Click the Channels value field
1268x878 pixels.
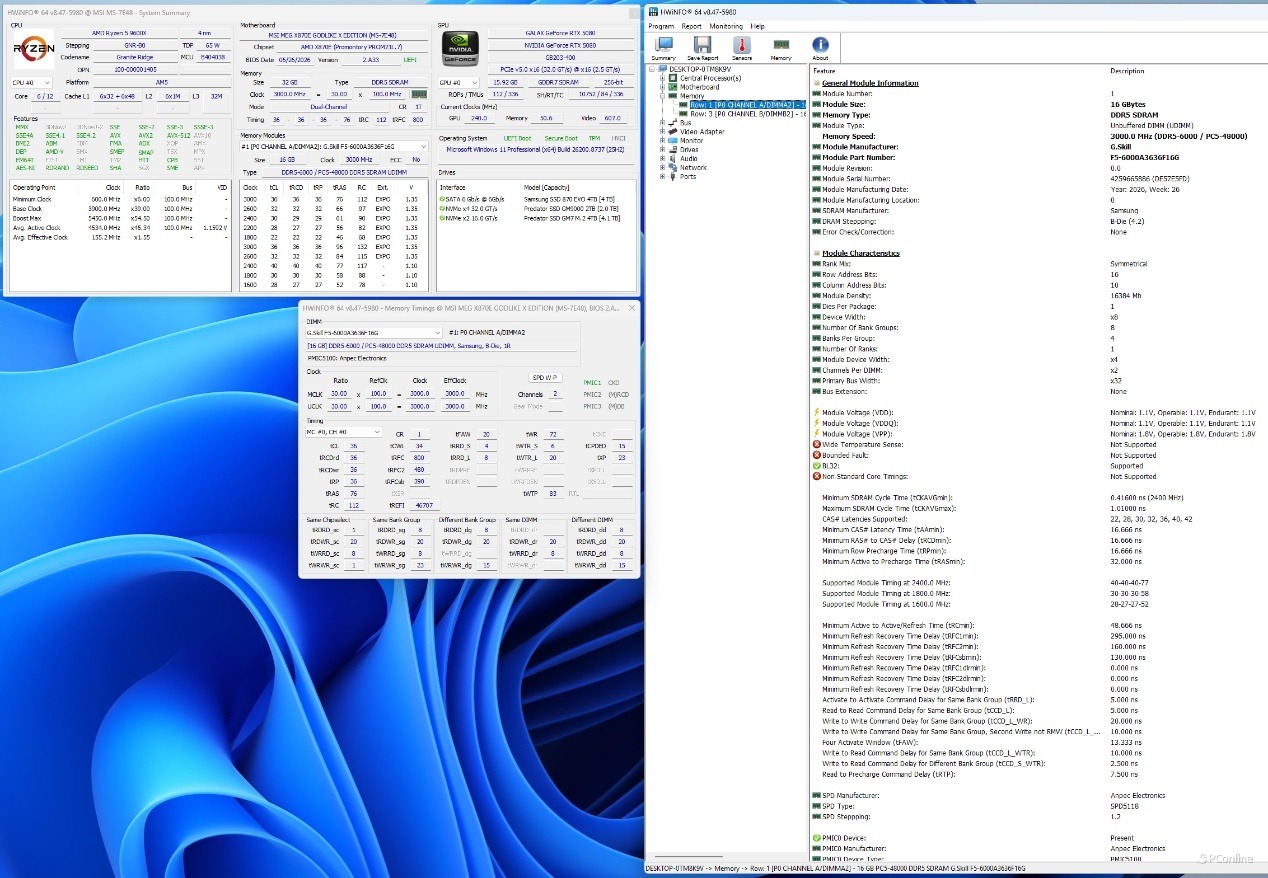click(x=555, y=393)
